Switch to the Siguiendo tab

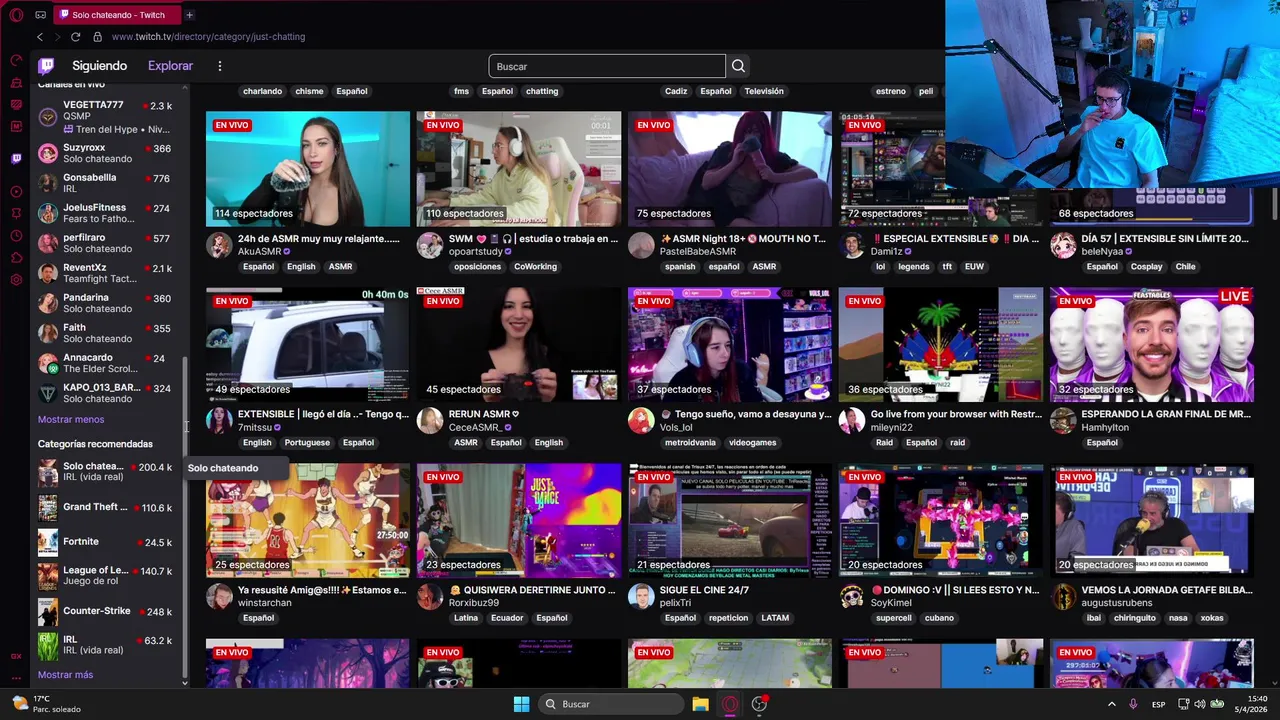pyautogui.click(x=99, y=66)
